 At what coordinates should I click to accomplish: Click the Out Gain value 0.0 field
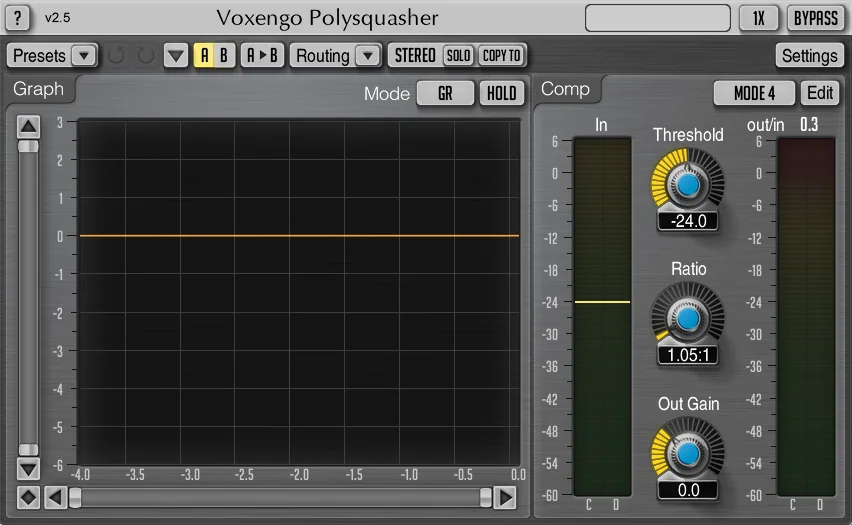click(688, 490)
